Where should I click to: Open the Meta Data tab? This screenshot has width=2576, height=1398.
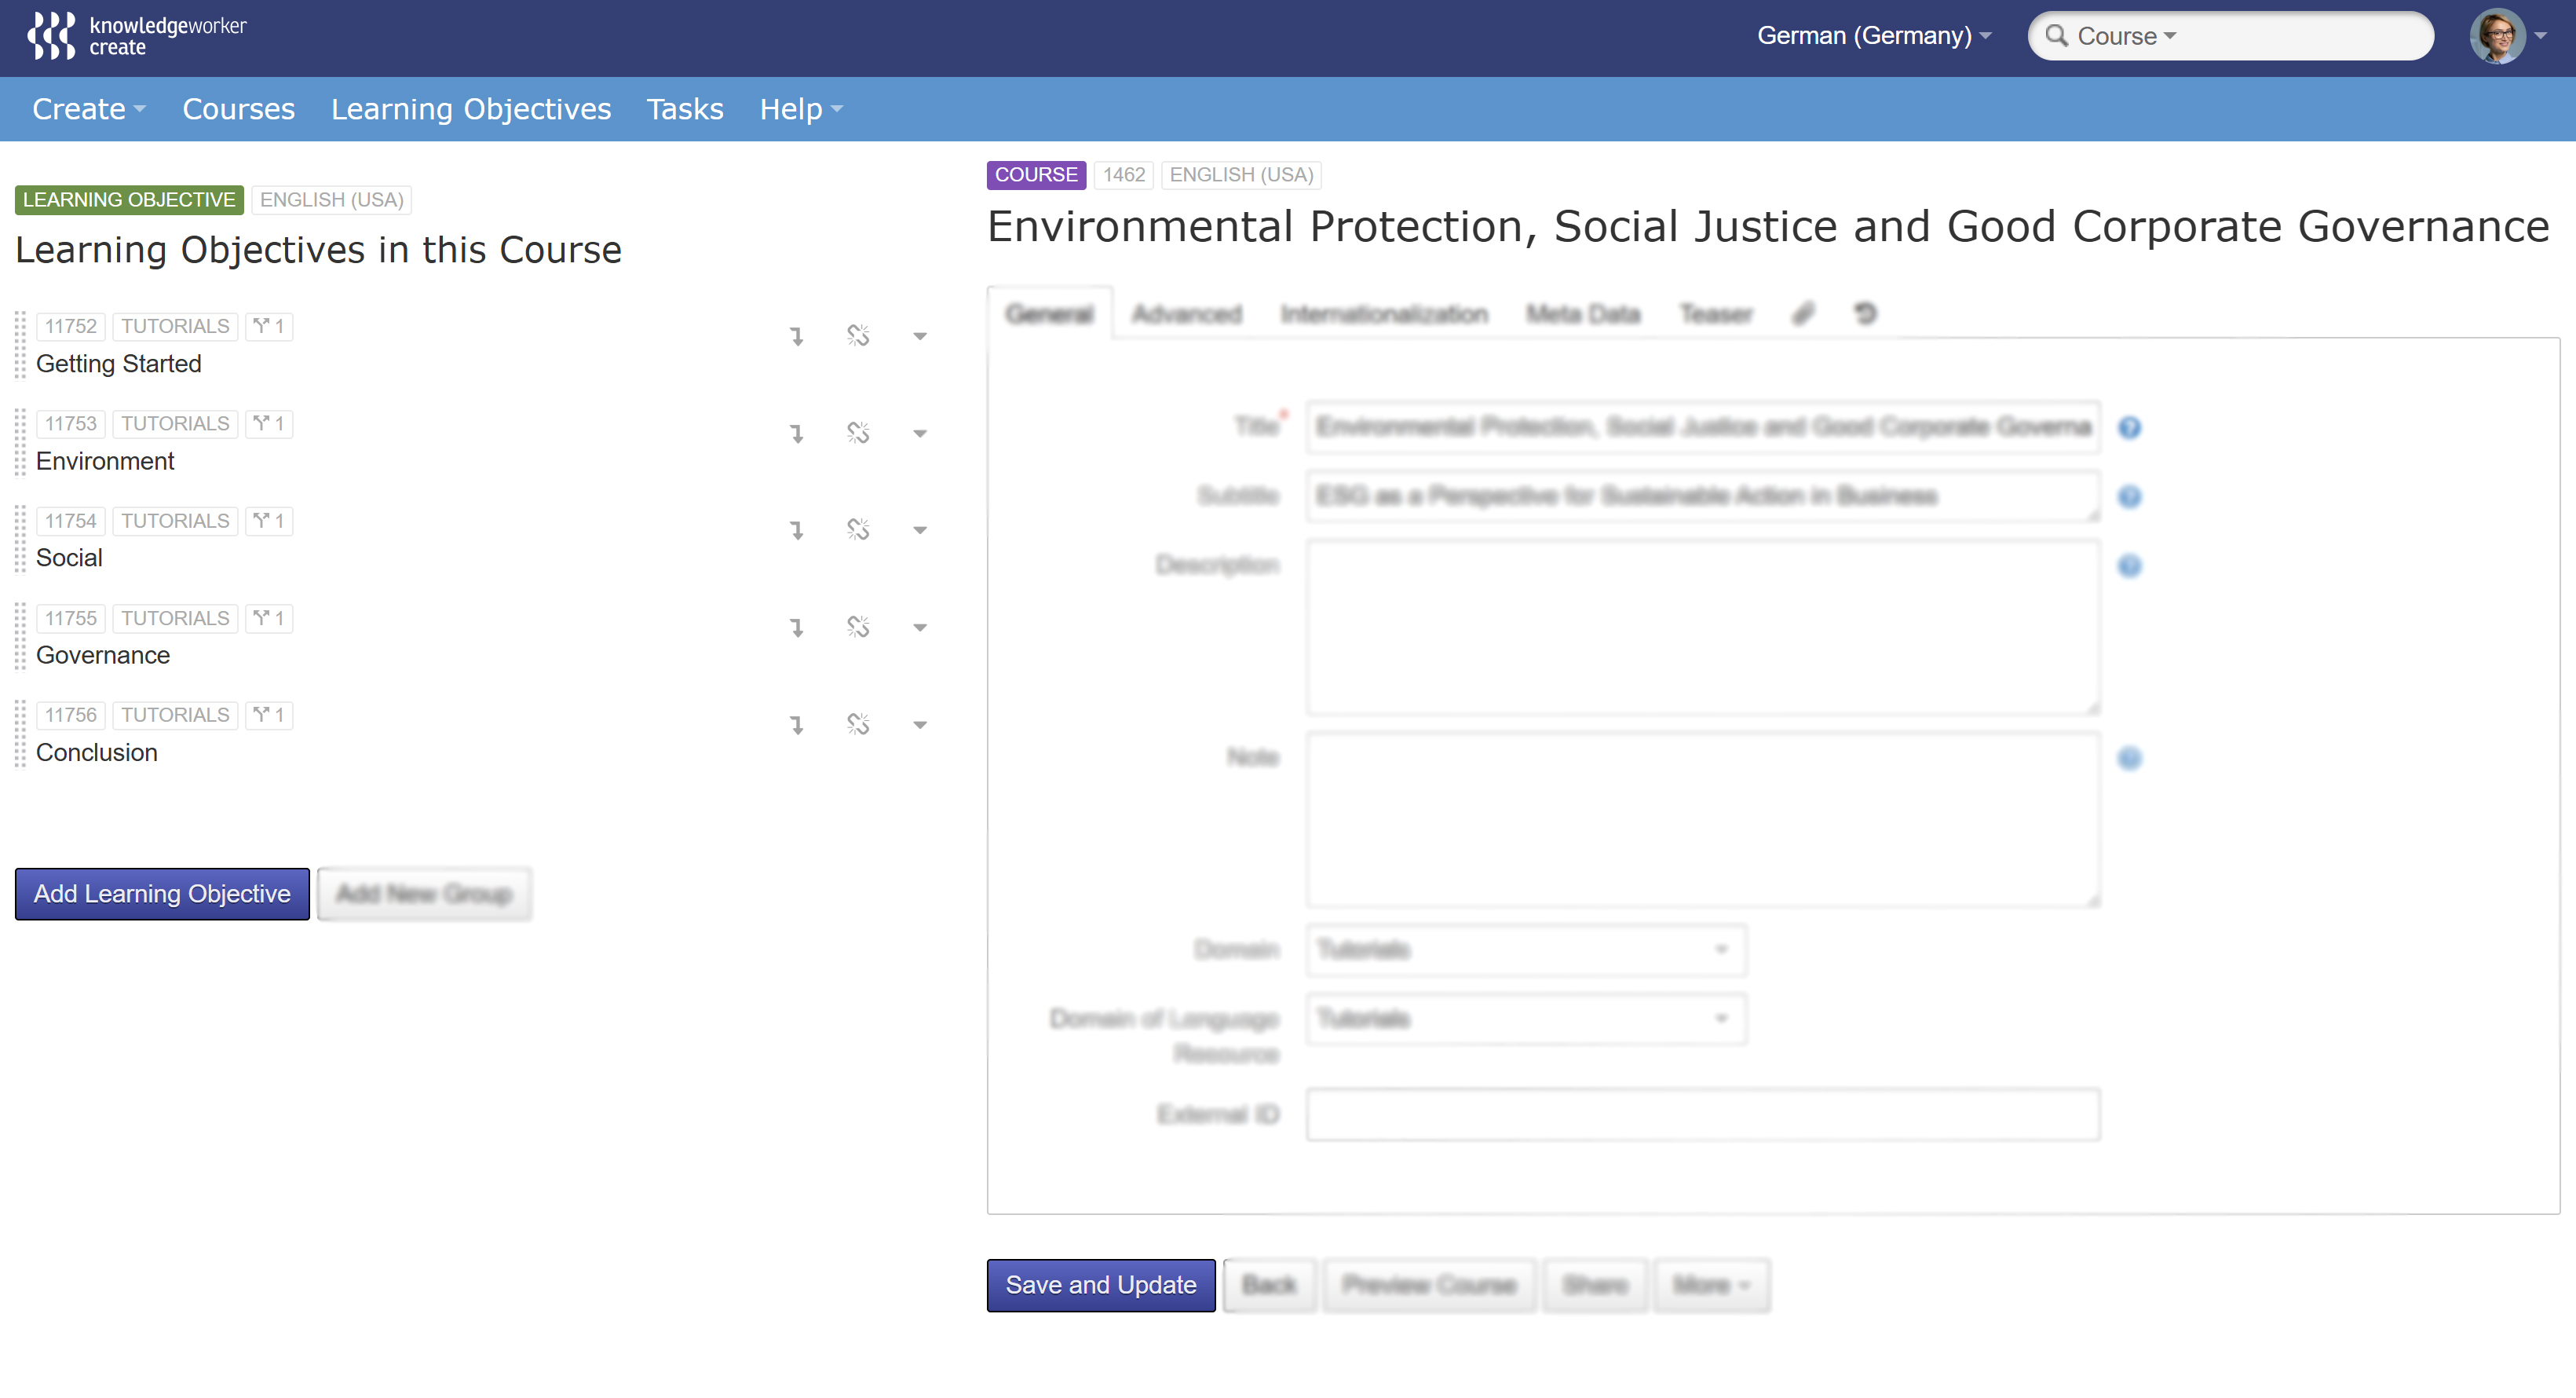[1582, 314]
